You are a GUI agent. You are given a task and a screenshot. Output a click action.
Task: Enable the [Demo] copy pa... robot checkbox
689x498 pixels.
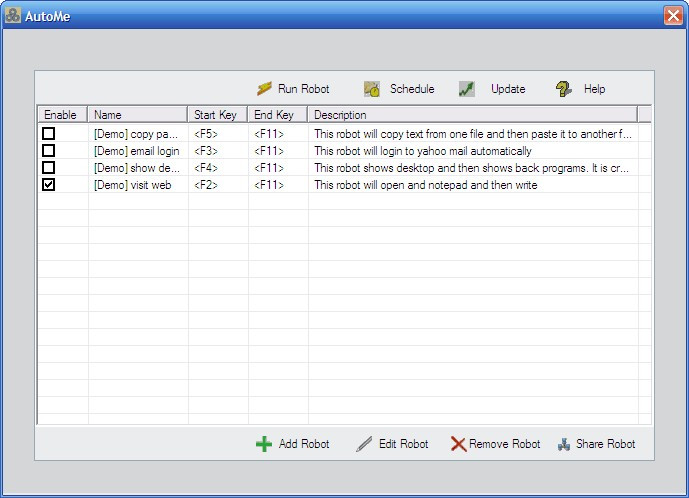click(x=48, y=134)
